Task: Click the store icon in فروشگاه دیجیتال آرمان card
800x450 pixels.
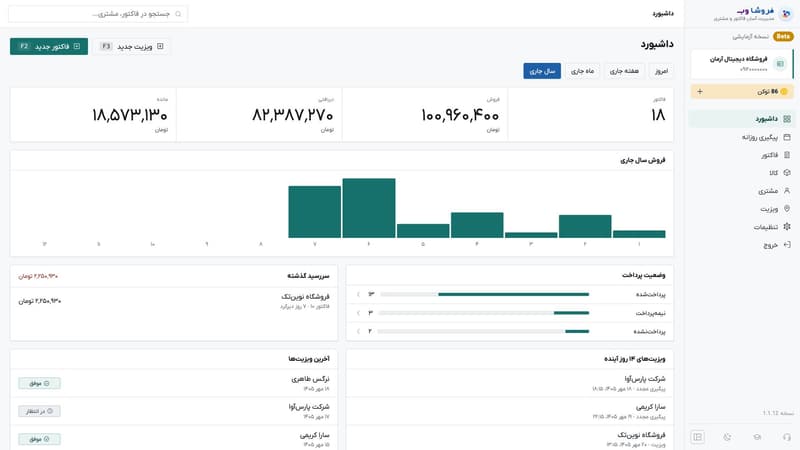Action: click(780, 64)
